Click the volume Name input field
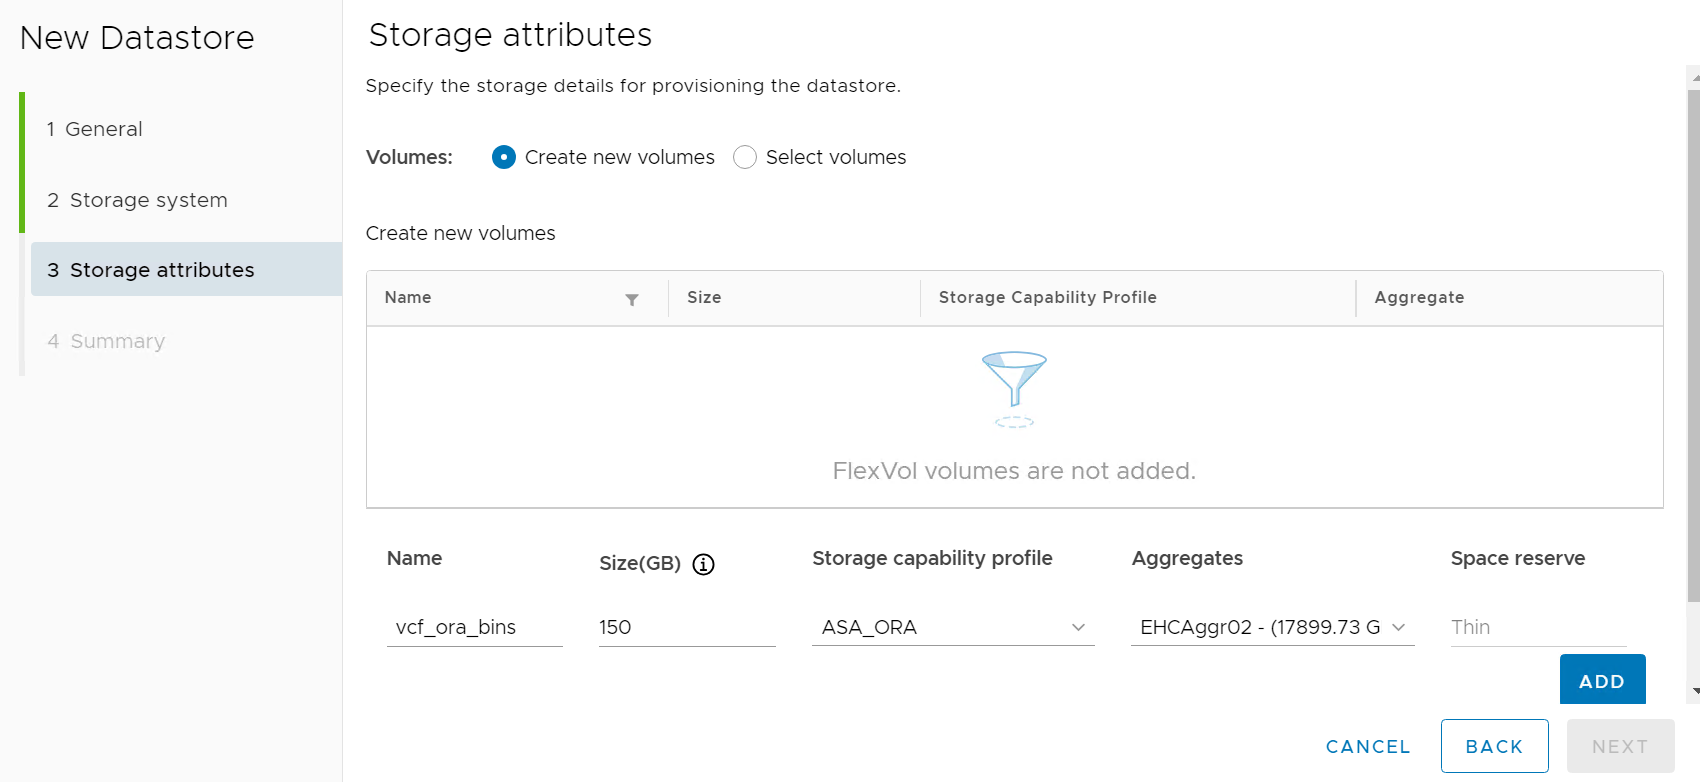This screenshot has height=782, width=1700. point(474,627)
